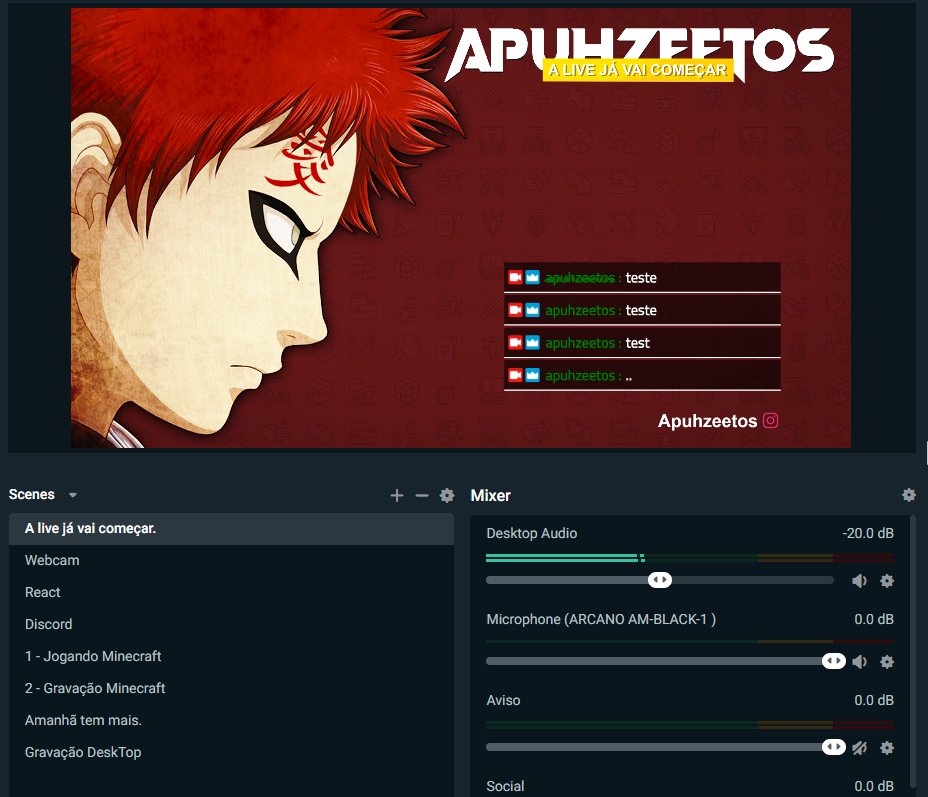Click Microphone (ARCANO AM-BLACK-1) label
This screenshot has width=928, height=797.
pos(601,619)
